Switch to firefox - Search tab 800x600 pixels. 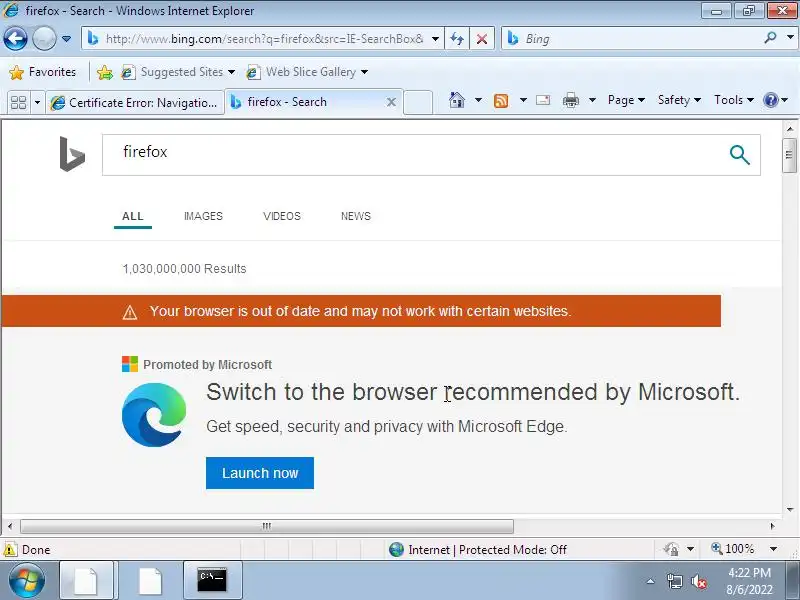tap(305, 102)
